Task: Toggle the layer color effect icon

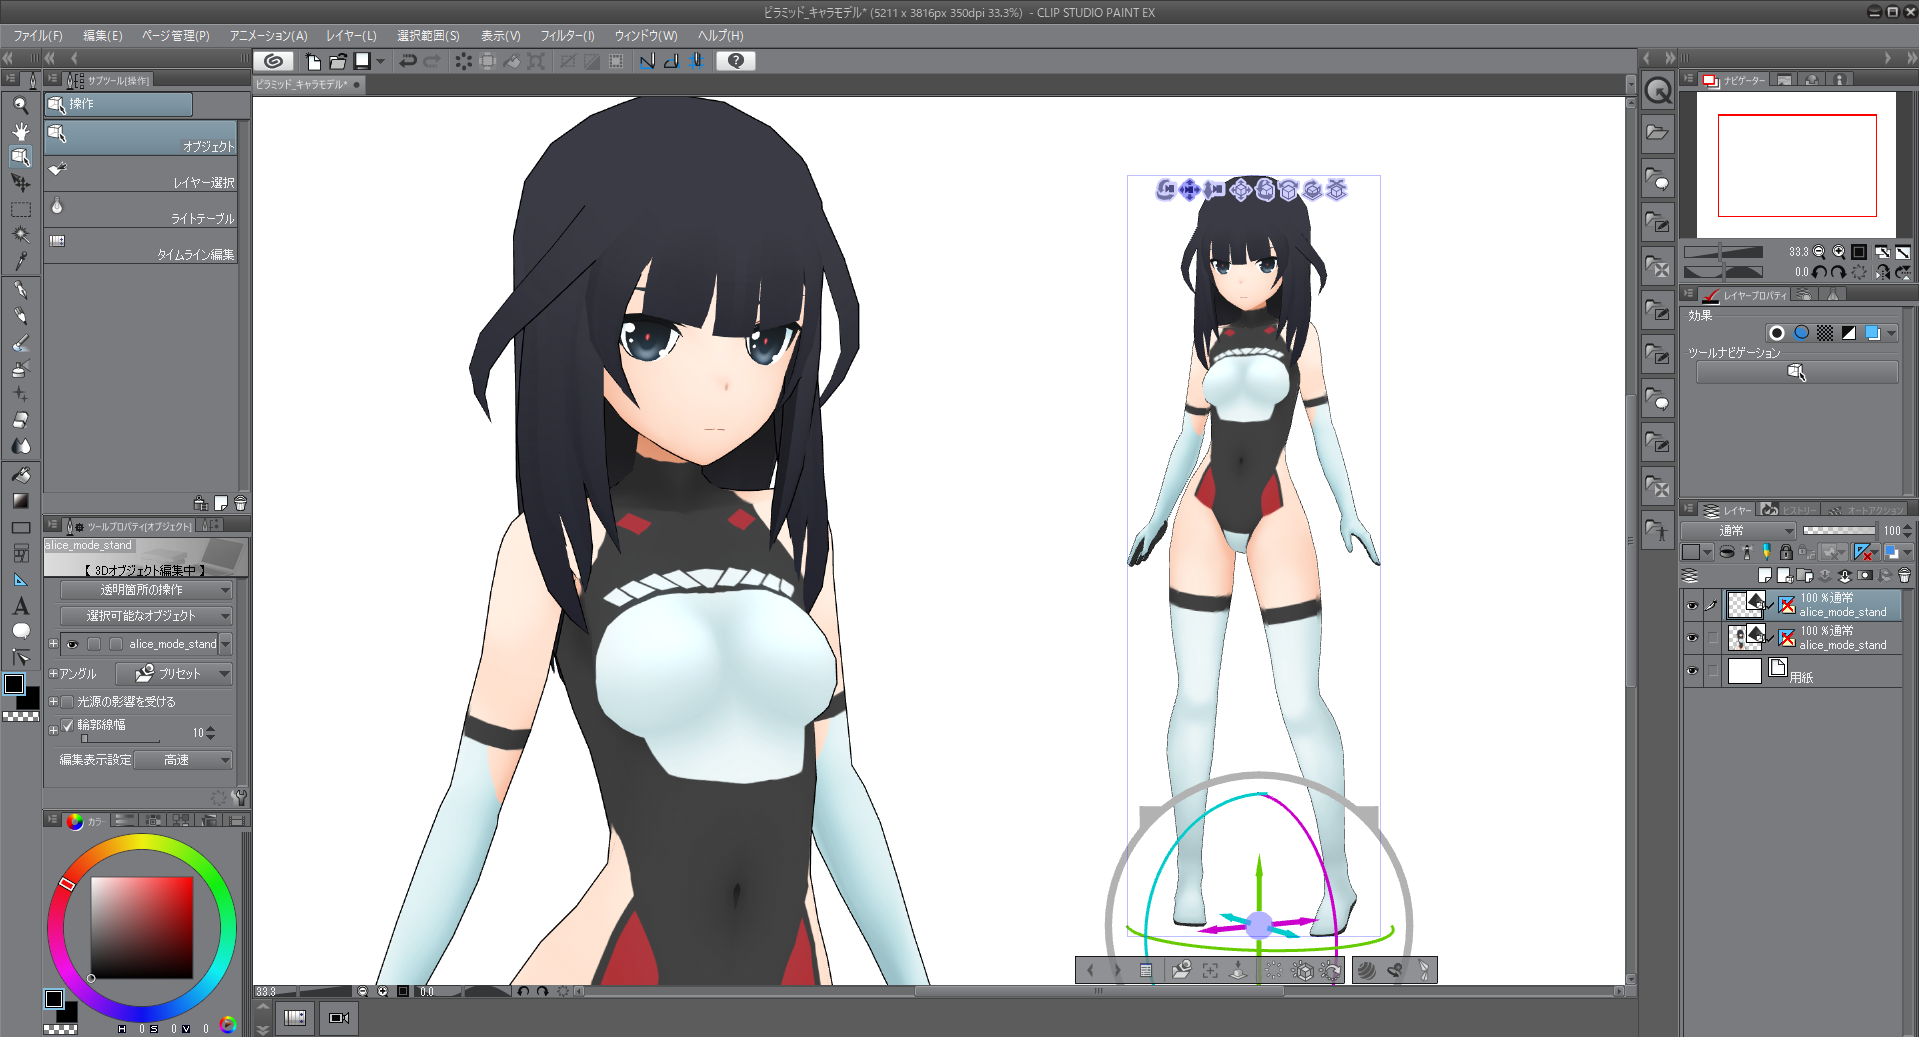Action: (1873, 333)
